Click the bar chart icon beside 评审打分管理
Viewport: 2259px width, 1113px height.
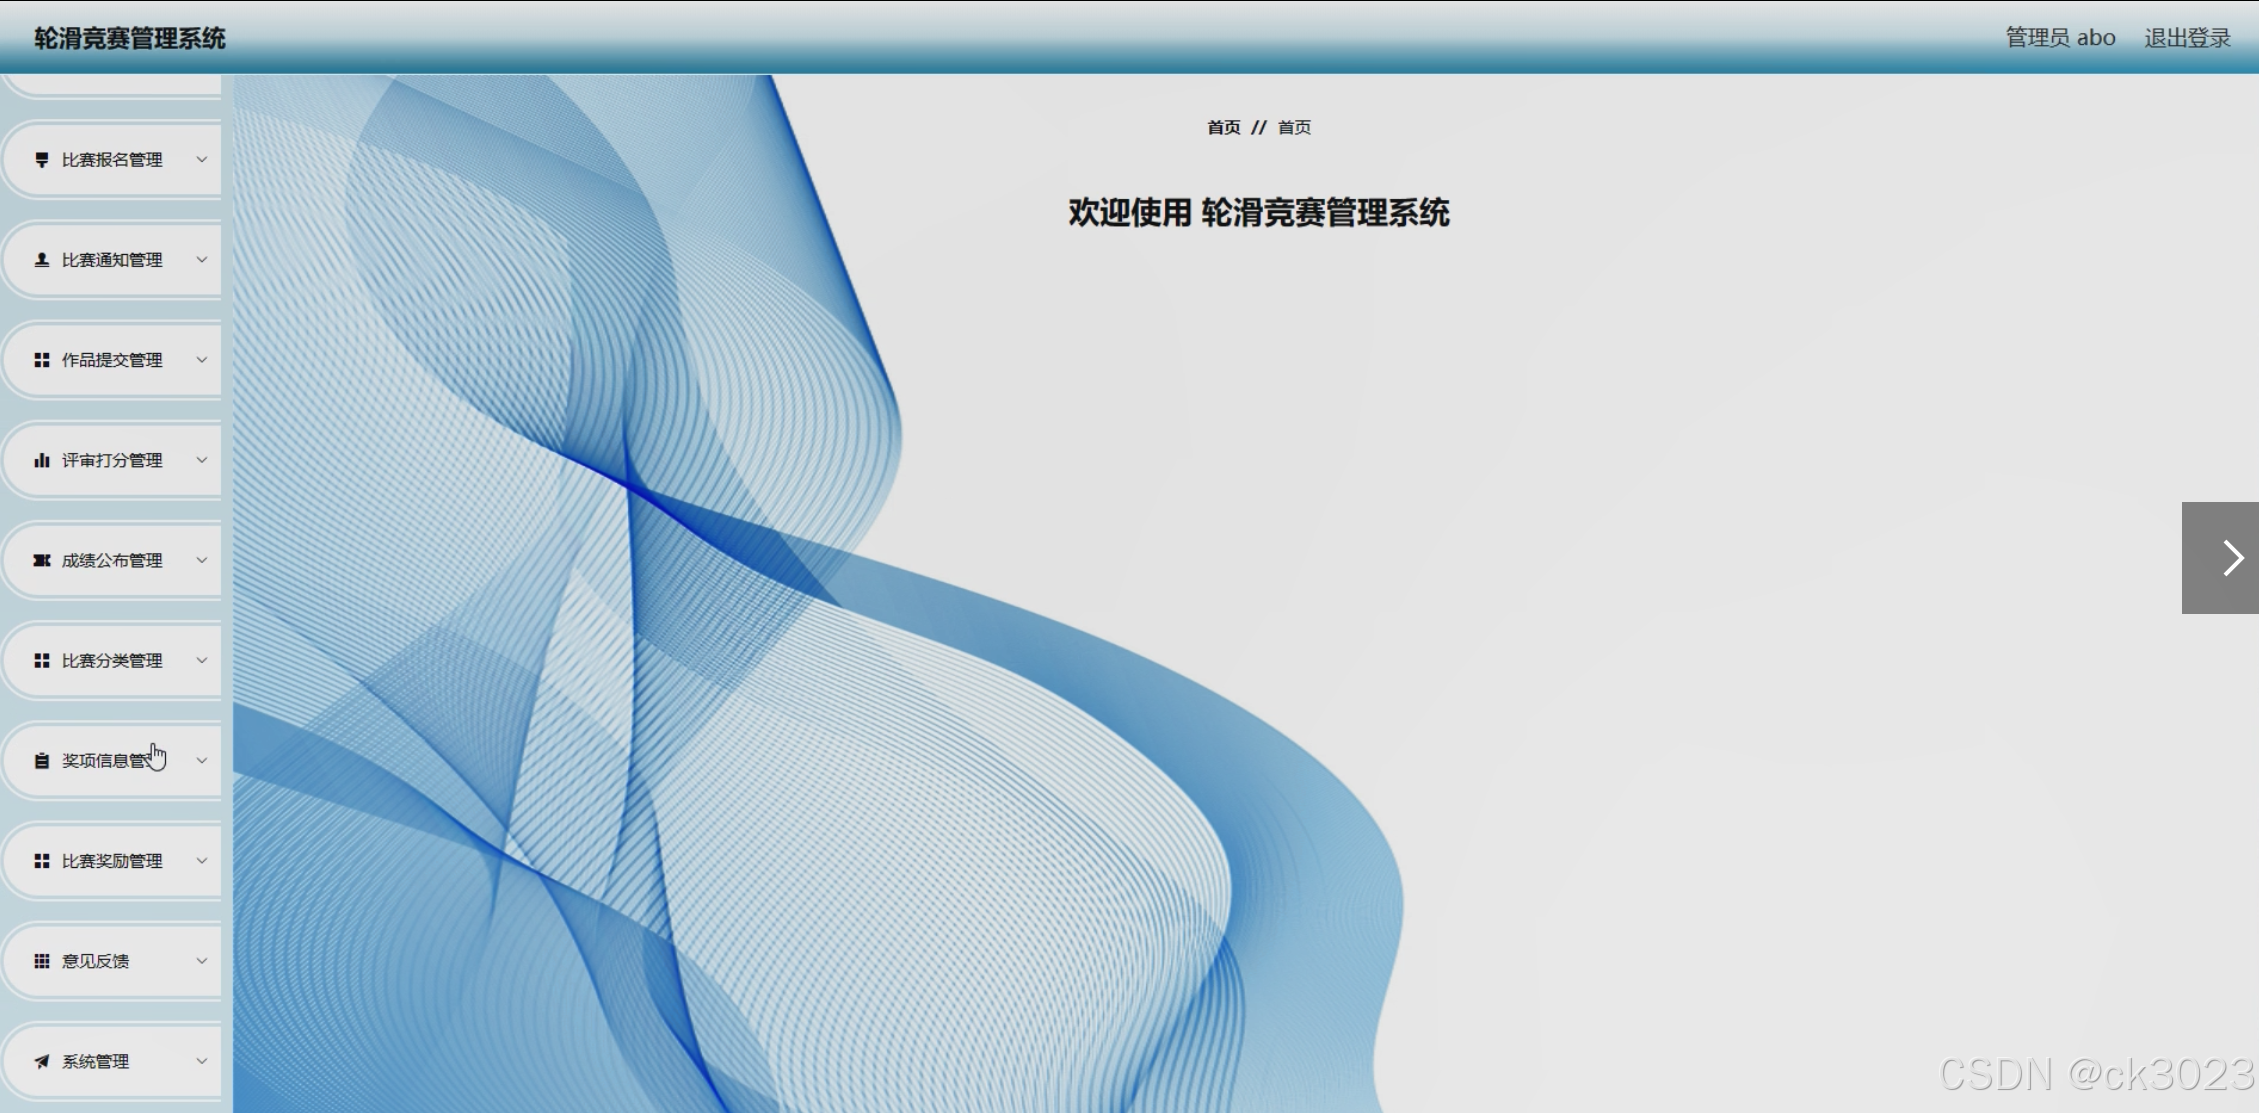point(41,460)
